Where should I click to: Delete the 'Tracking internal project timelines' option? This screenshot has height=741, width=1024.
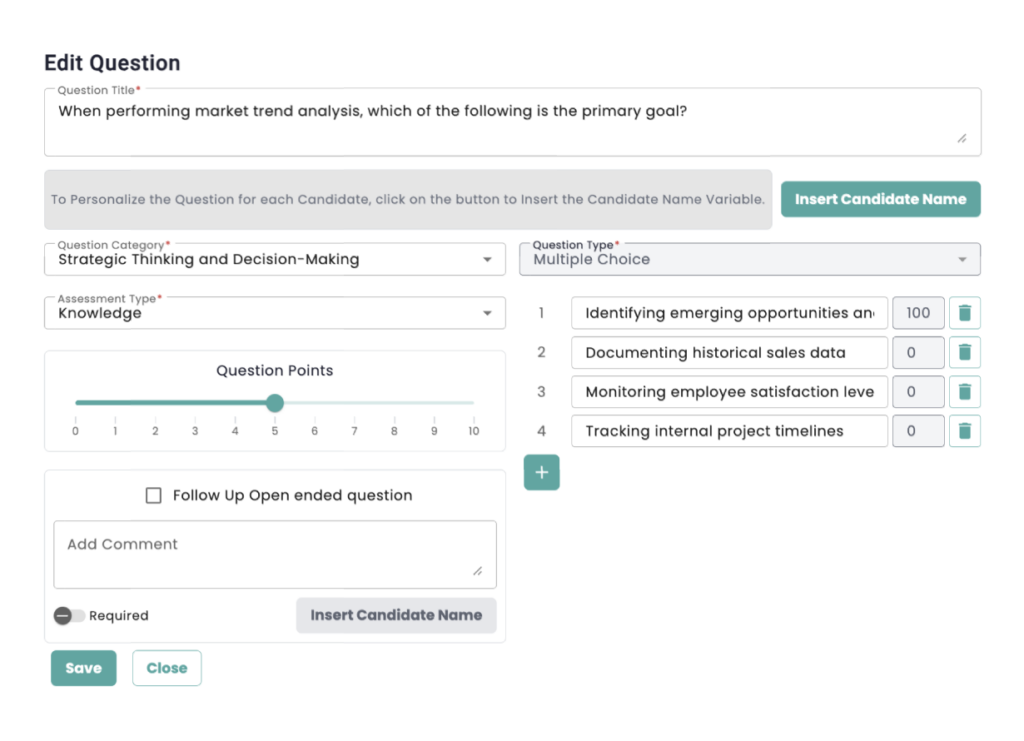pyautogui.click(x=964, y=431)
